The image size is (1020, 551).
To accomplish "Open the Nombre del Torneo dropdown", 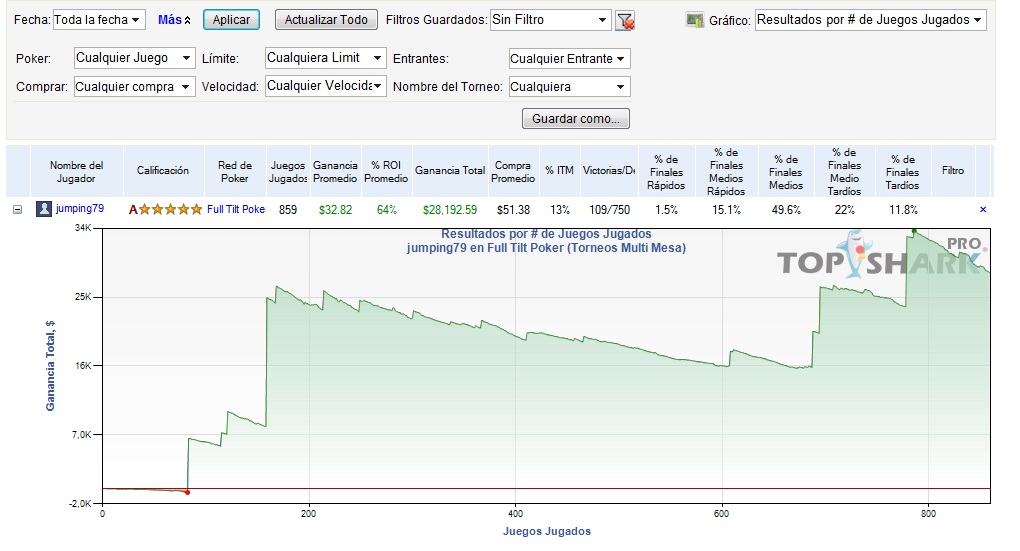I will coord(569,87).
